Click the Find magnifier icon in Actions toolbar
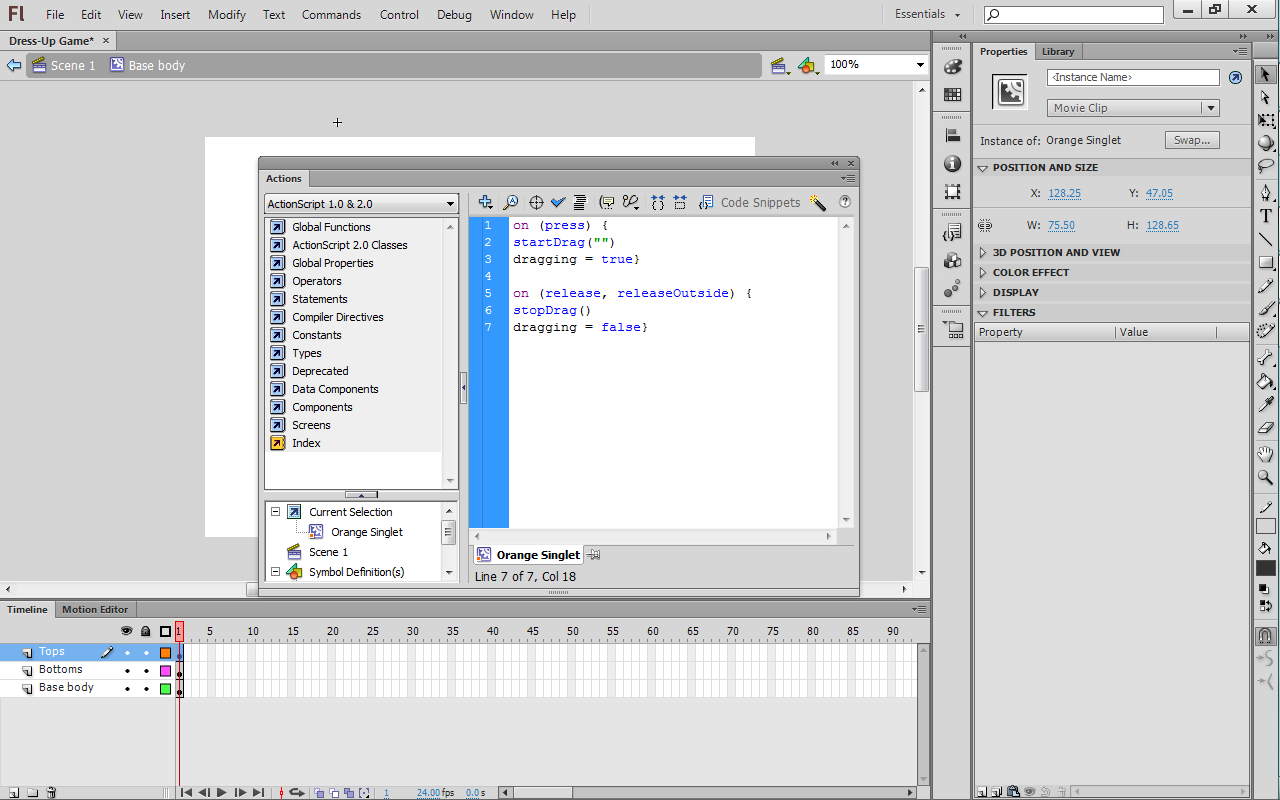This screenshot has height=800, width=1280. (x=510, y=203)
